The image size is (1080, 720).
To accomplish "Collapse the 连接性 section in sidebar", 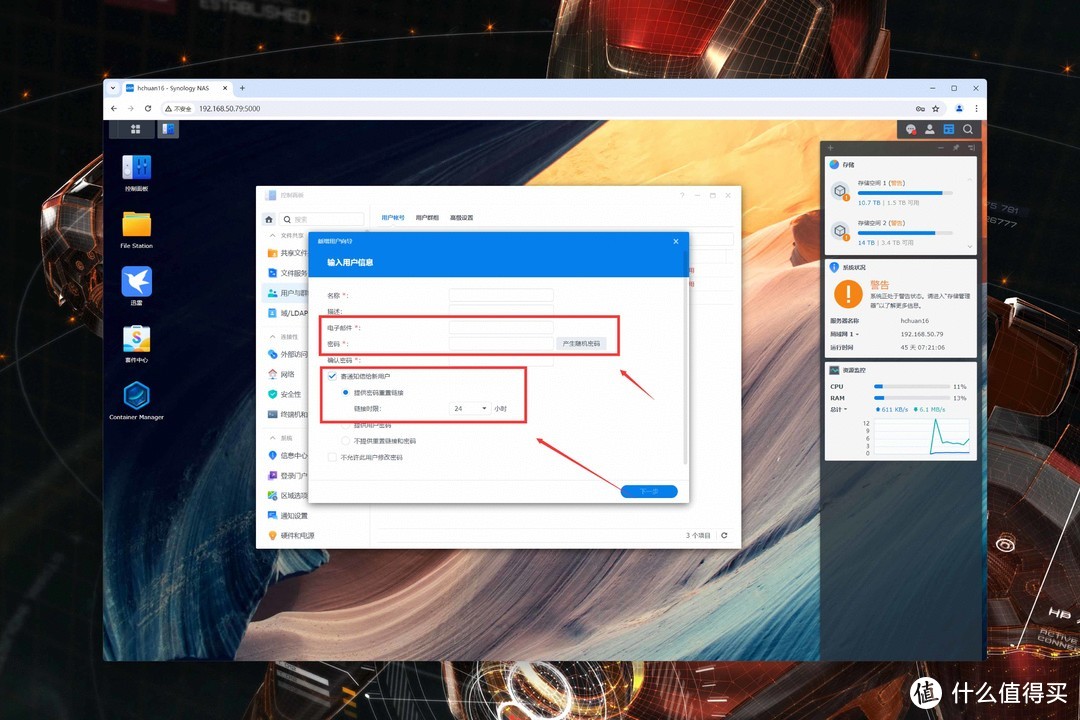I will (272, 337).
